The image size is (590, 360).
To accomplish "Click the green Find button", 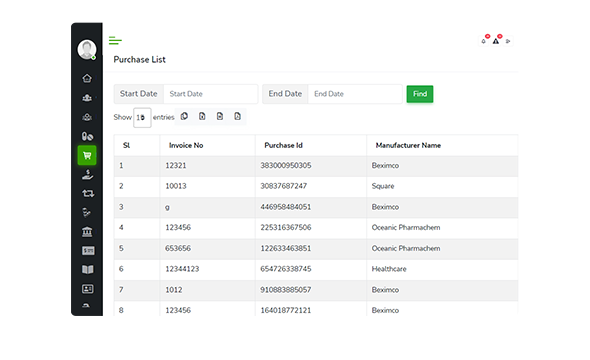I will coord(420,94).
